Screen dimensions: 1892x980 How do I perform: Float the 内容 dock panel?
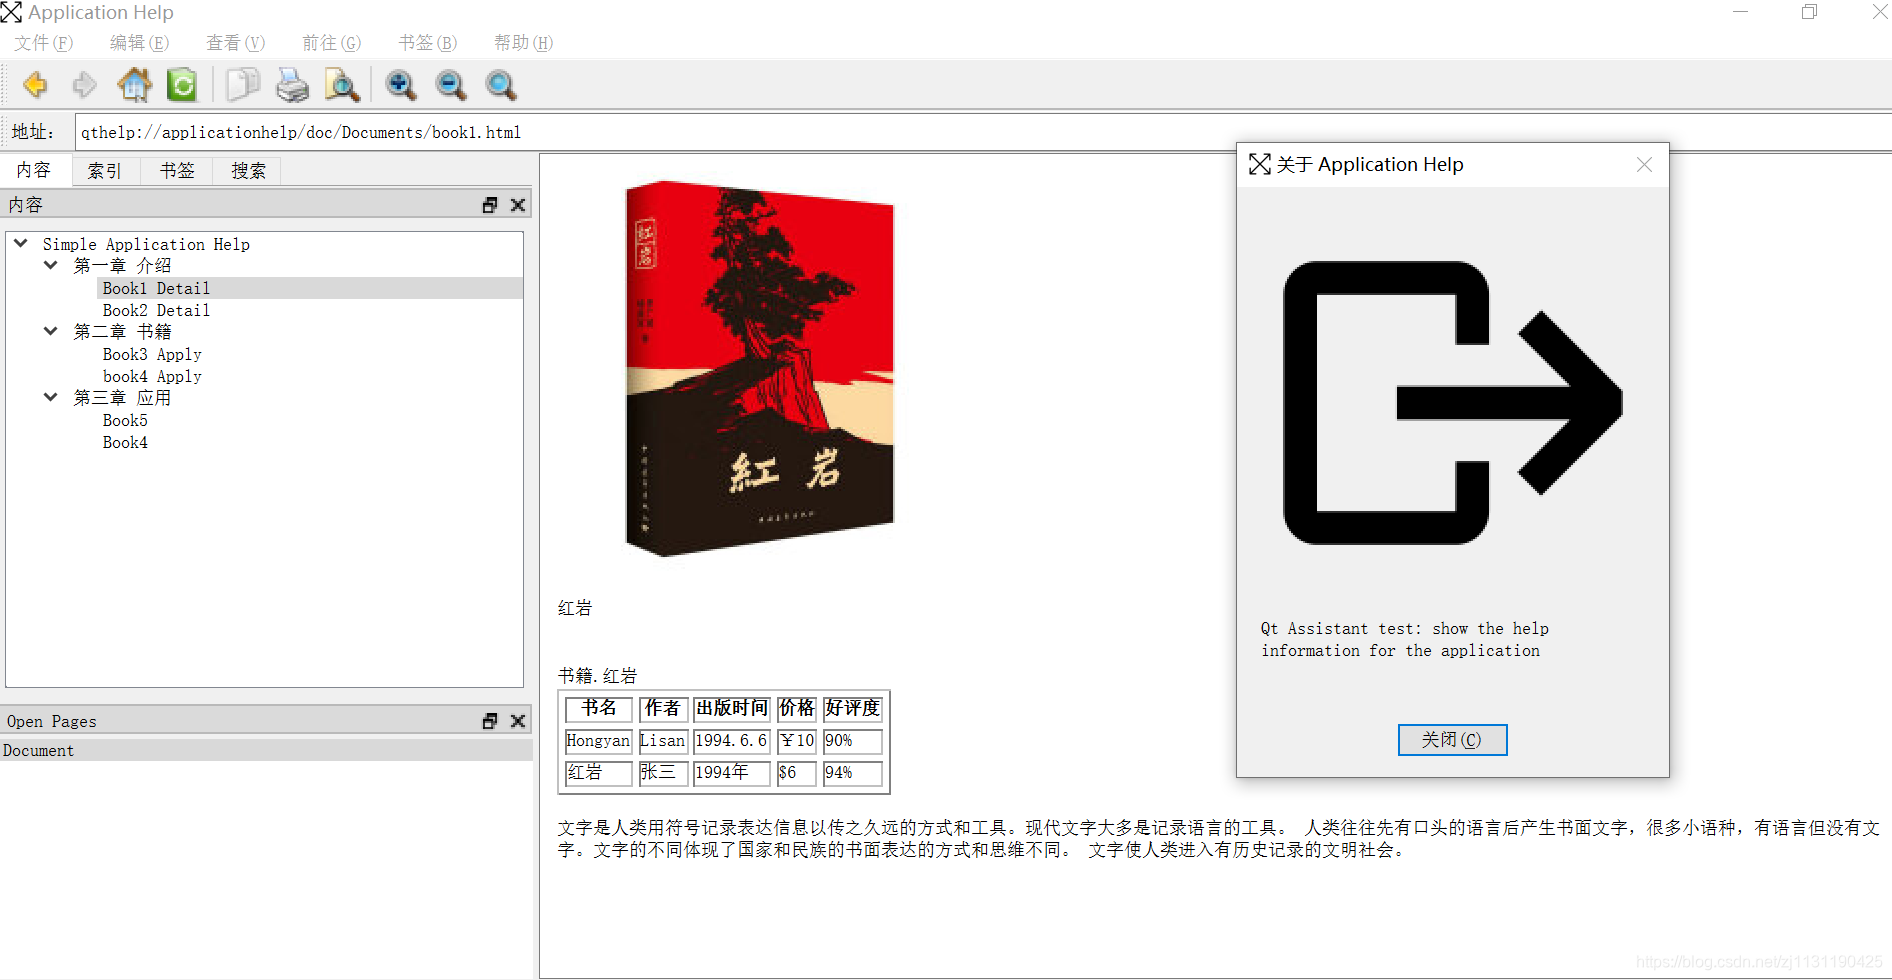coord(490,205)
